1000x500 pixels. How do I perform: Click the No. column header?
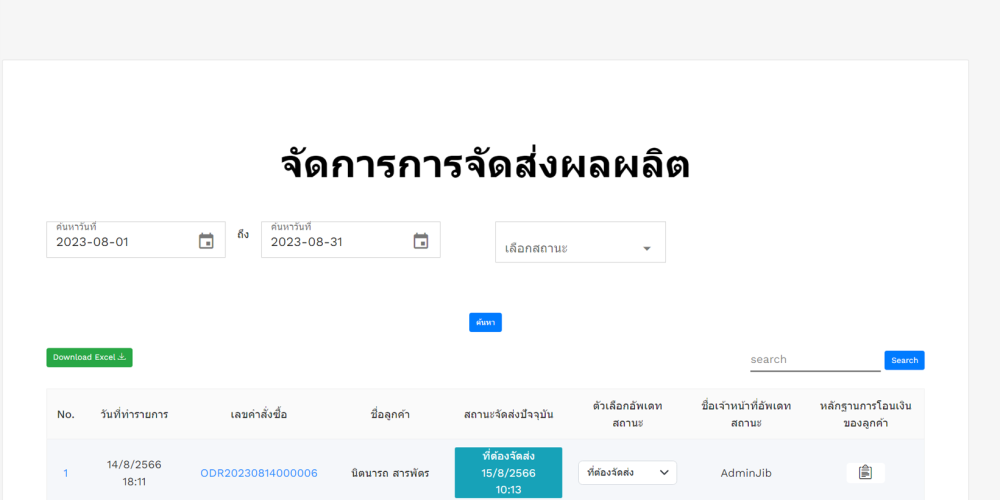(x=66, y=414)
